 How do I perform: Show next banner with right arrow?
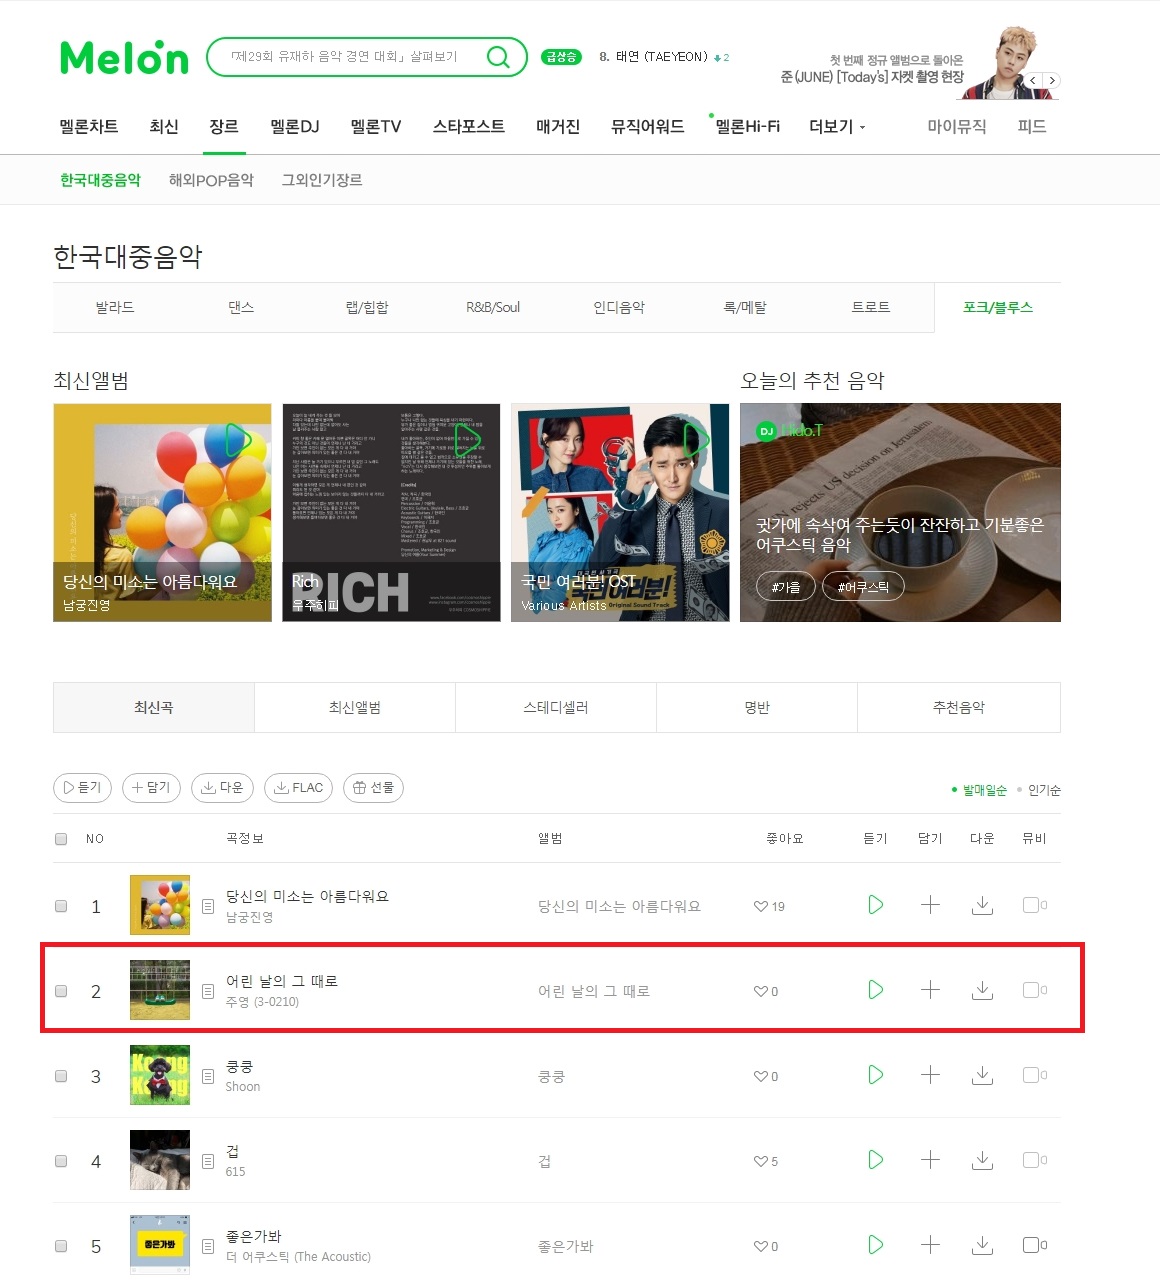click(1052, 81)
